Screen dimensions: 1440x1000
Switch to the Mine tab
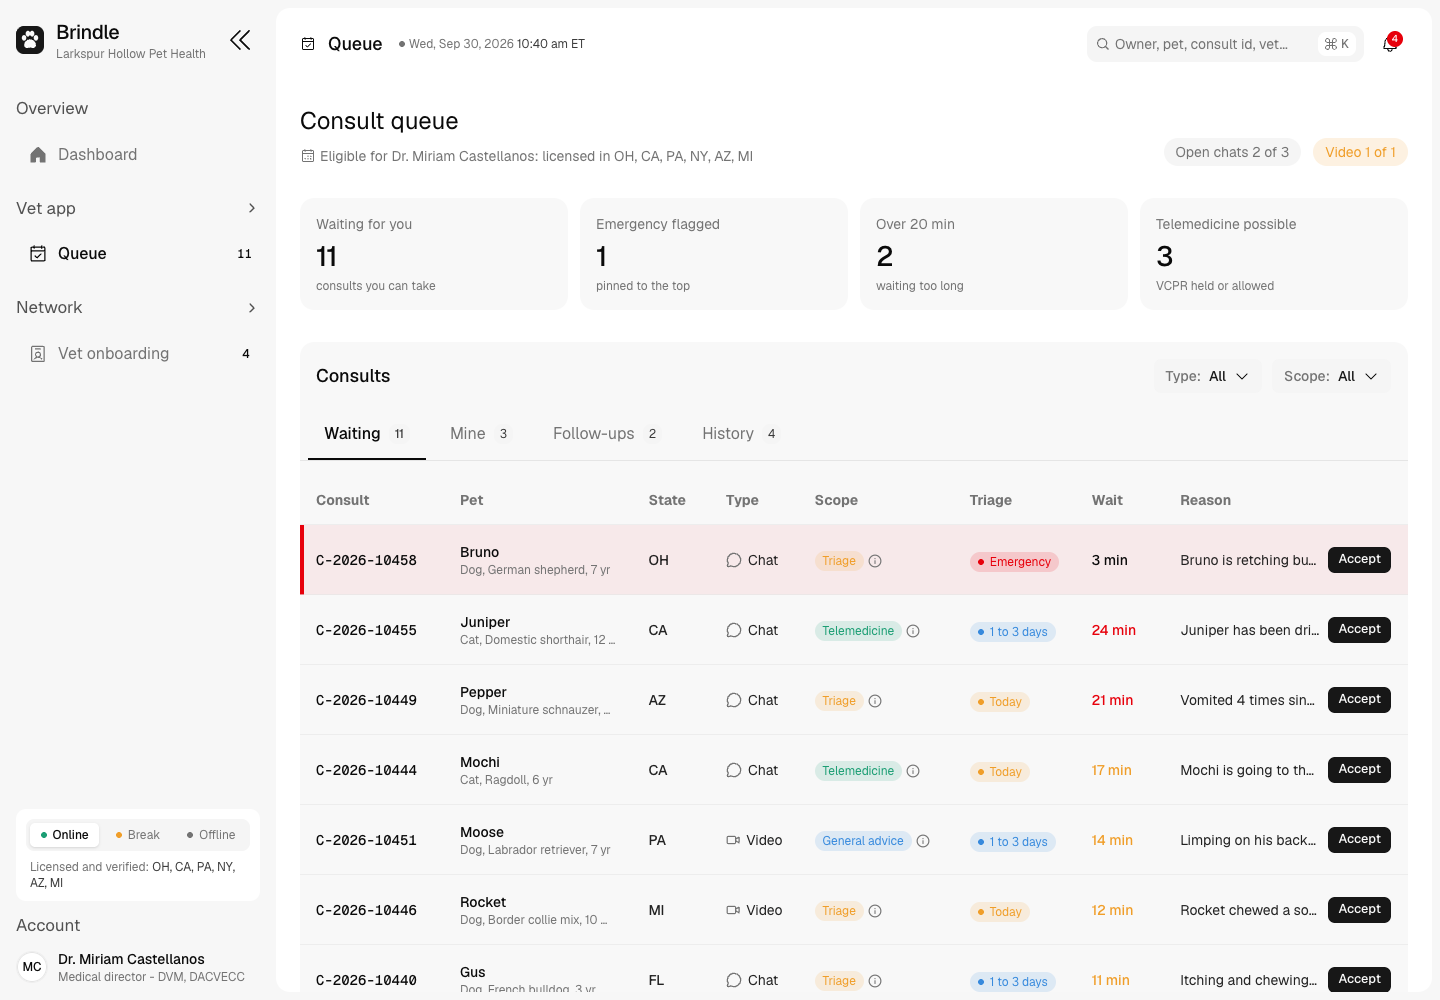(480, 434)
